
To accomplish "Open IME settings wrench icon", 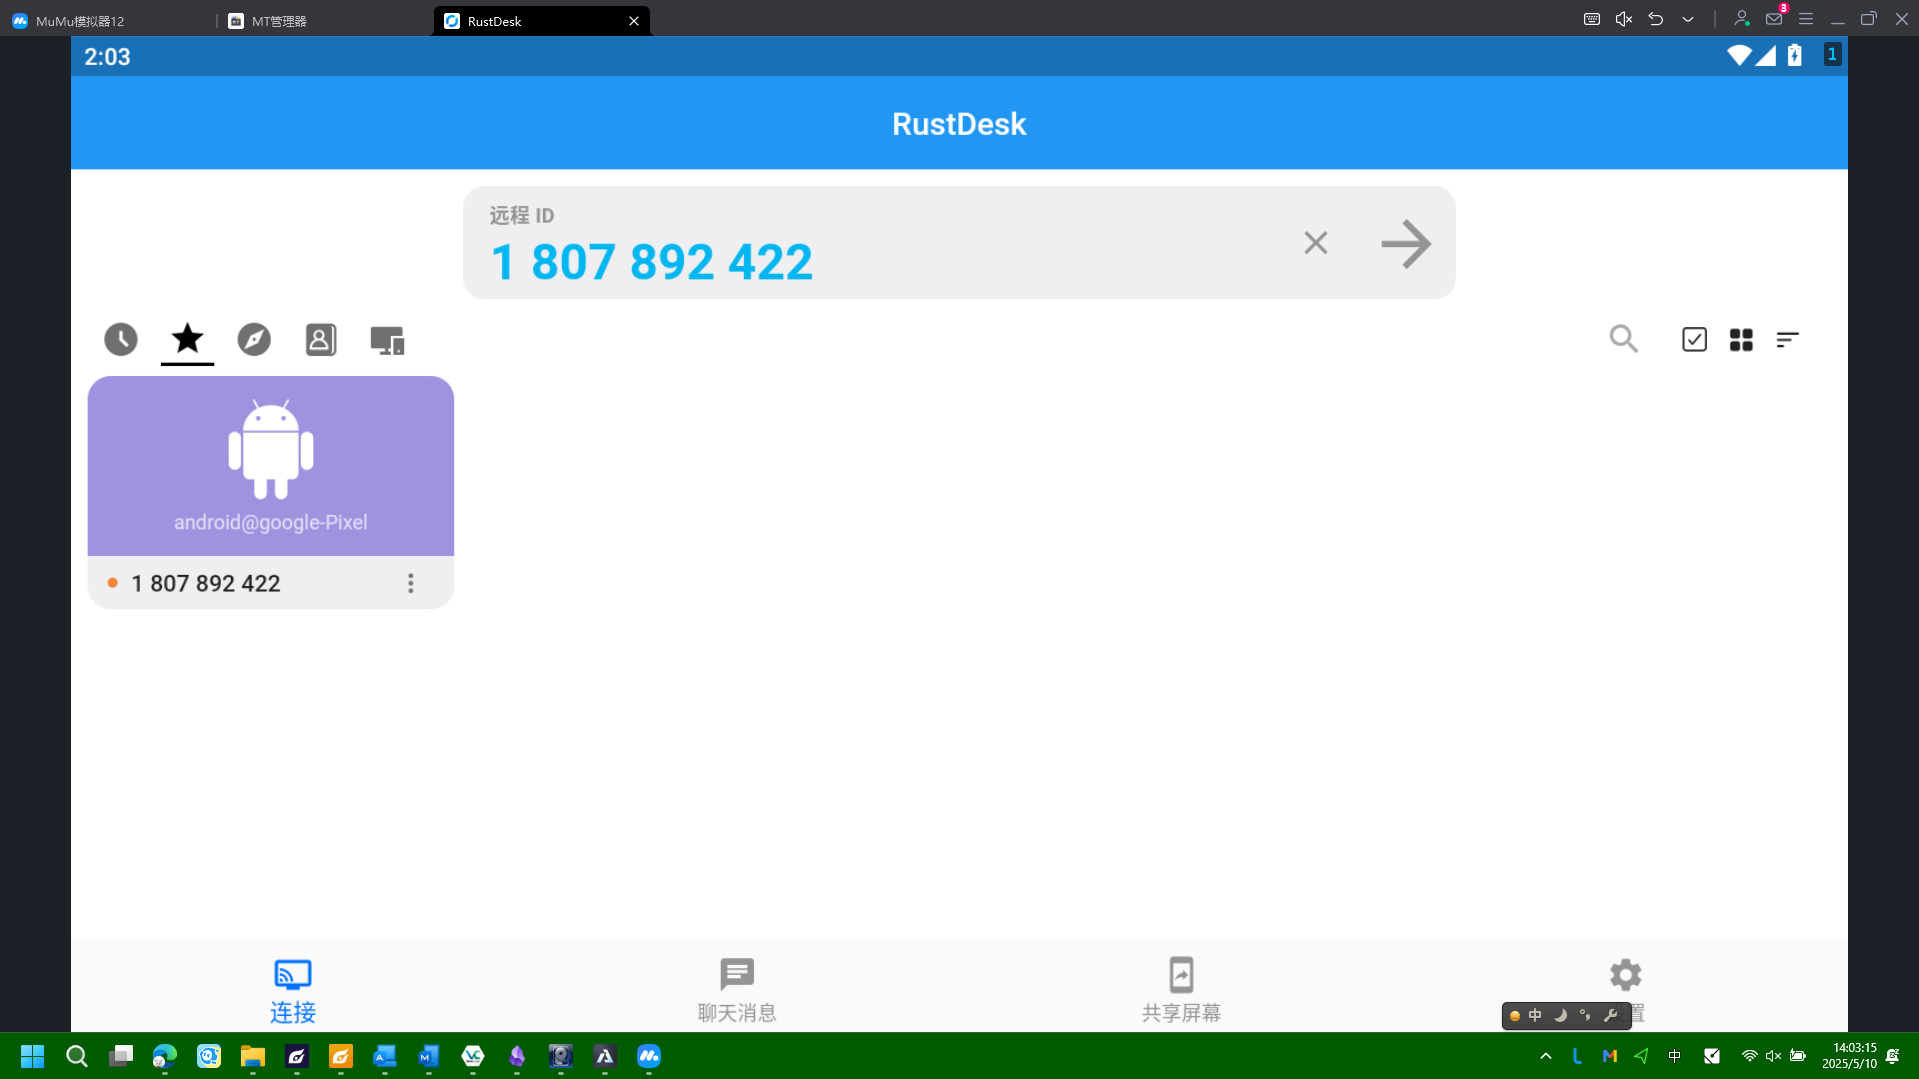I will [x=1610, y=1015].
